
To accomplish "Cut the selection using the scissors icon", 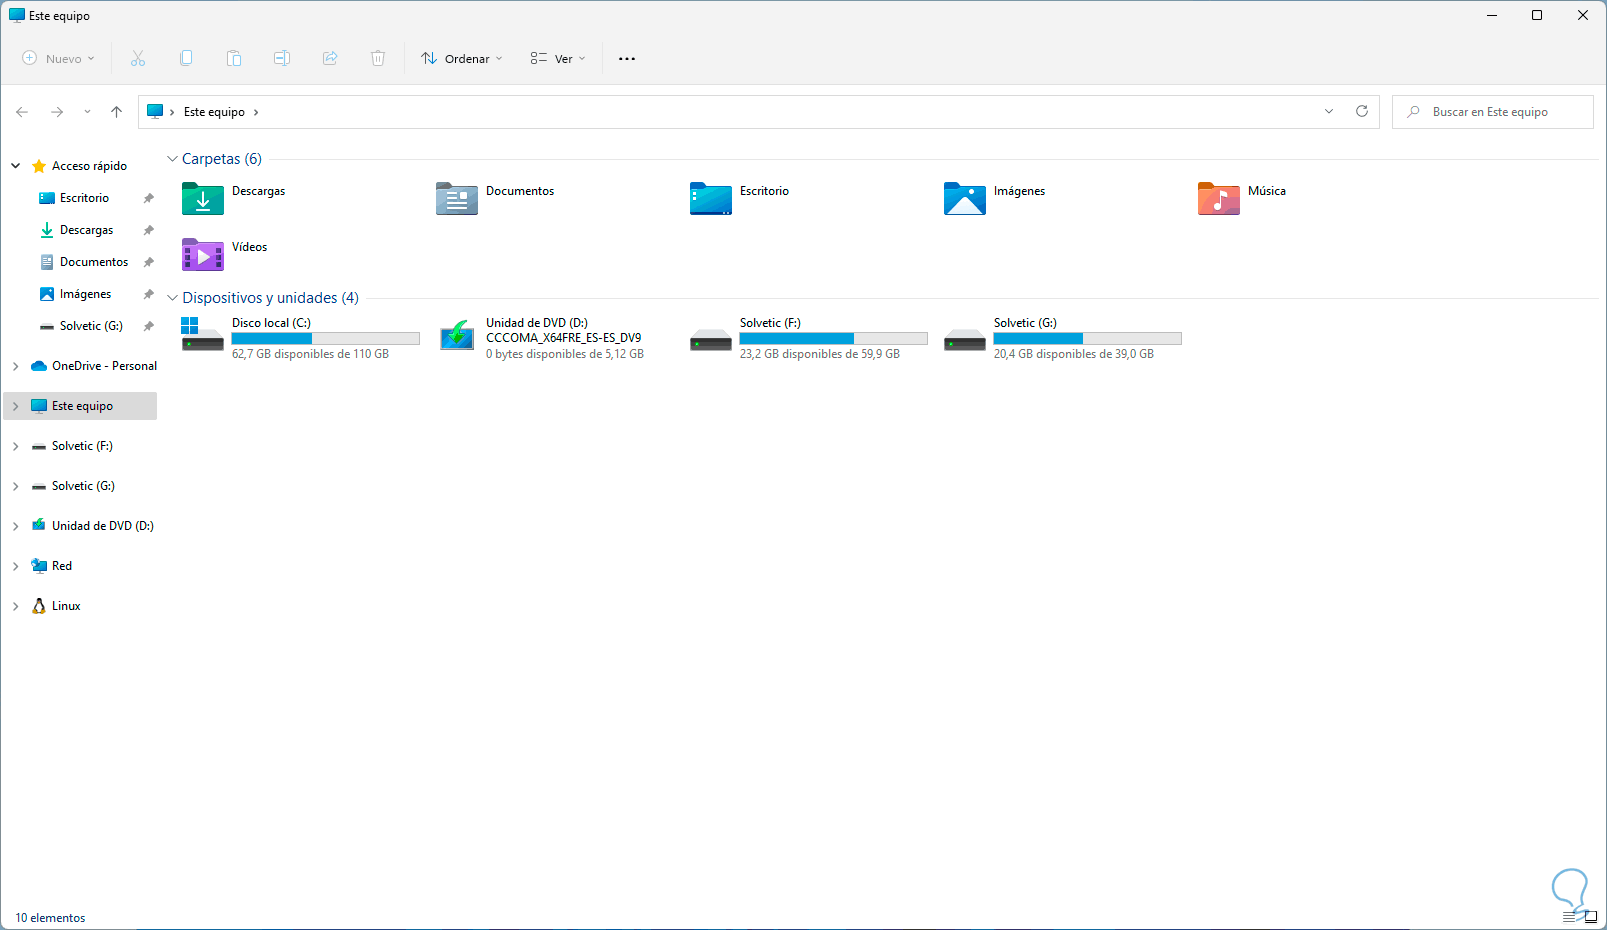I will (138, 58).
